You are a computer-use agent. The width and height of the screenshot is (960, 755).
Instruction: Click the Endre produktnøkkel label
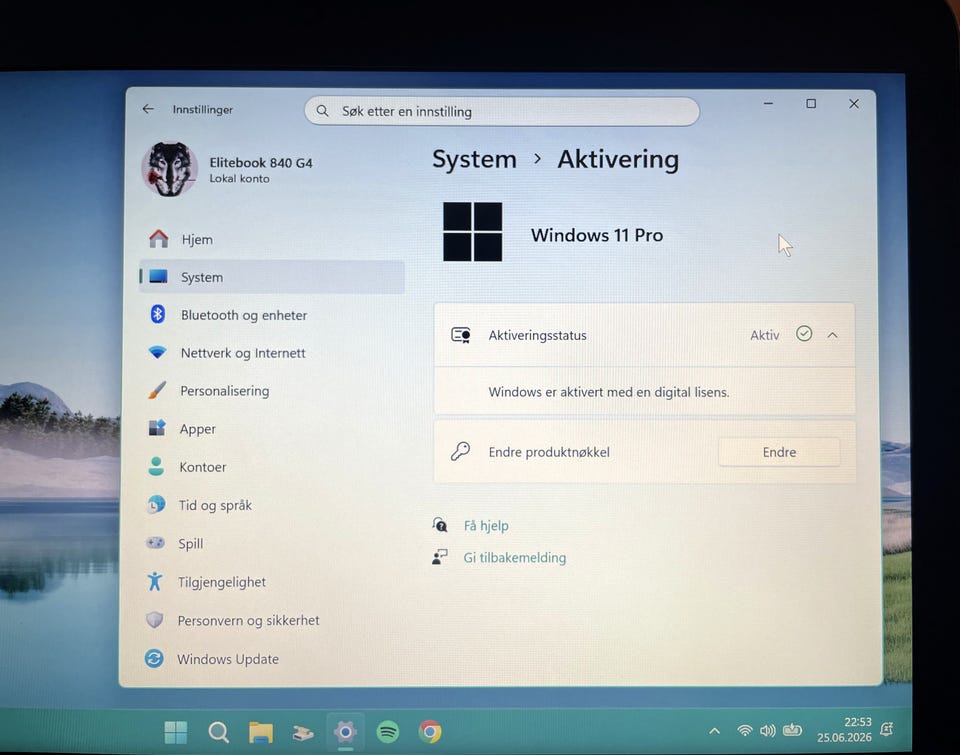coord(549,452)
